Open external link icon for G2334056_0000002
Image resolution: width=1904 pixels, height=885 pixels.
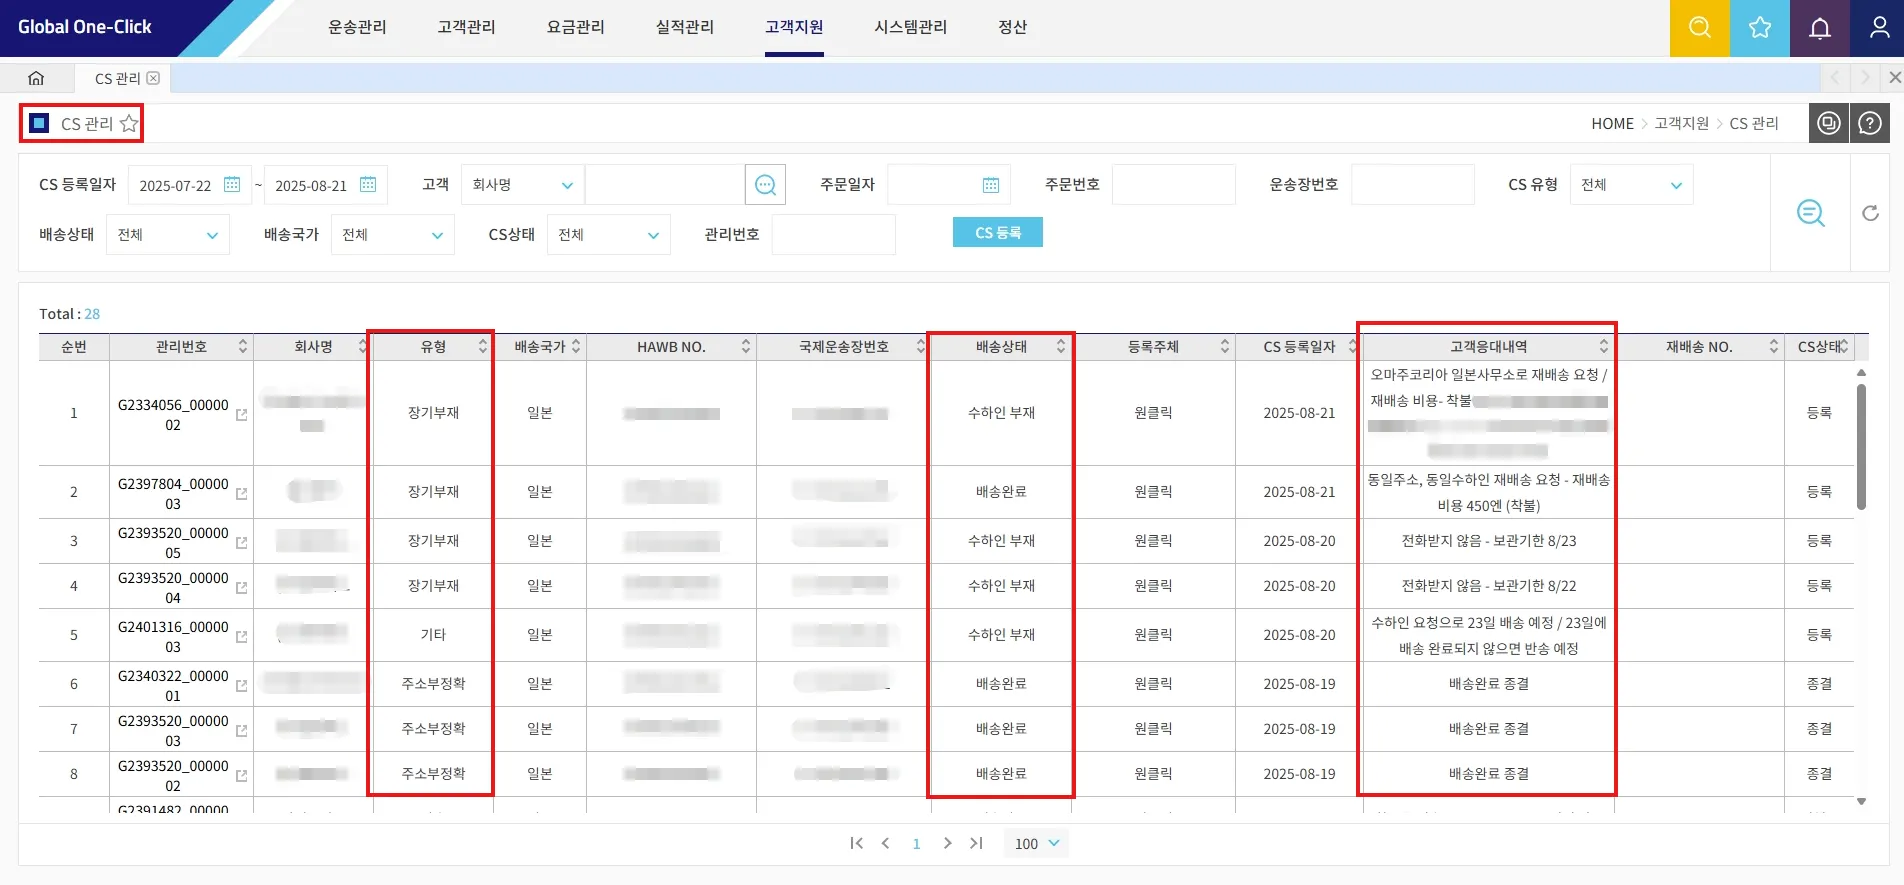241,415
